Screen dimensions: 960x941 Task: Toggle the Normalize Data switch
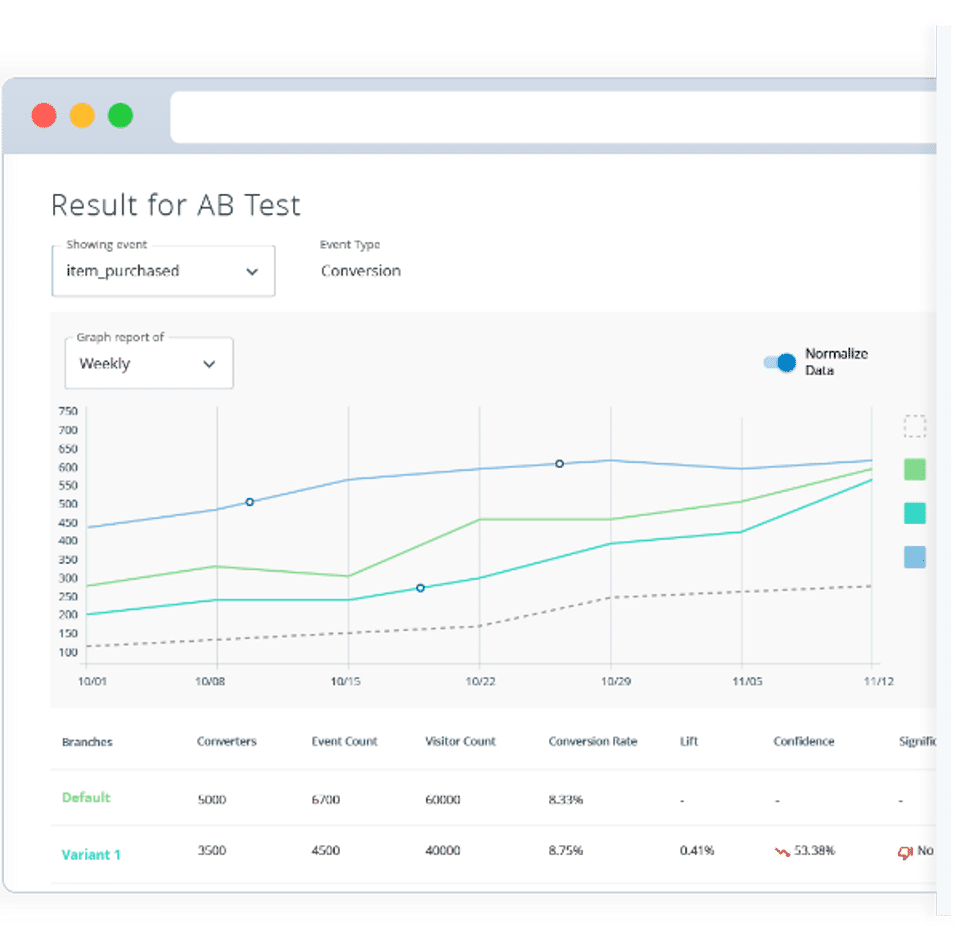coord(779,363)
